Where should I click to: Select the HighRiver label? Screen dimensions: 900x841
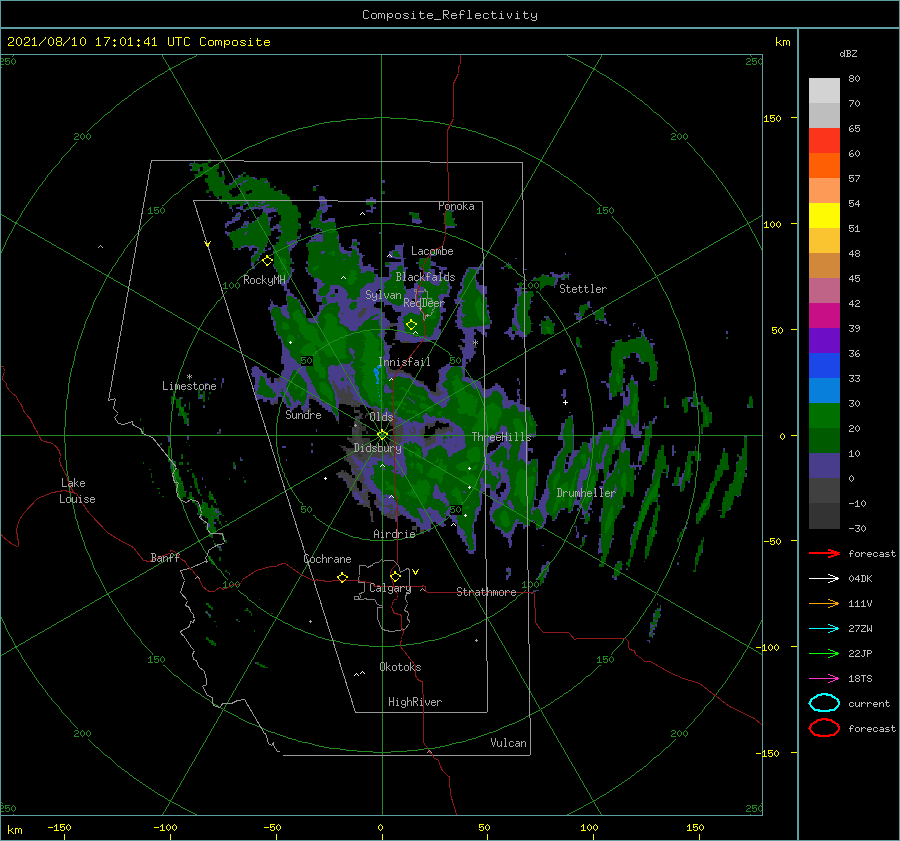point(415,702)
